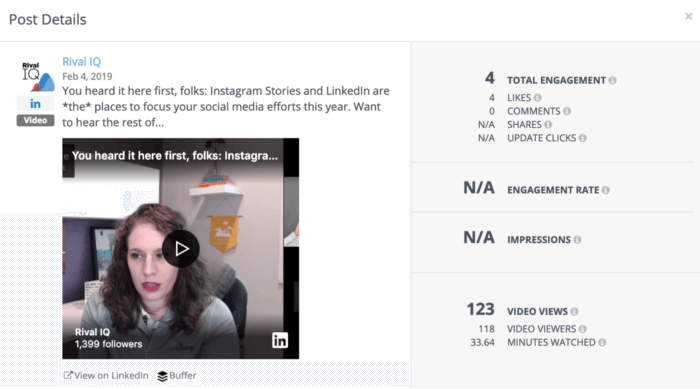Viewport: 700px width, 389px height.
Task: Click the Rival IQ logo avatar
Action: pos(38,77)
